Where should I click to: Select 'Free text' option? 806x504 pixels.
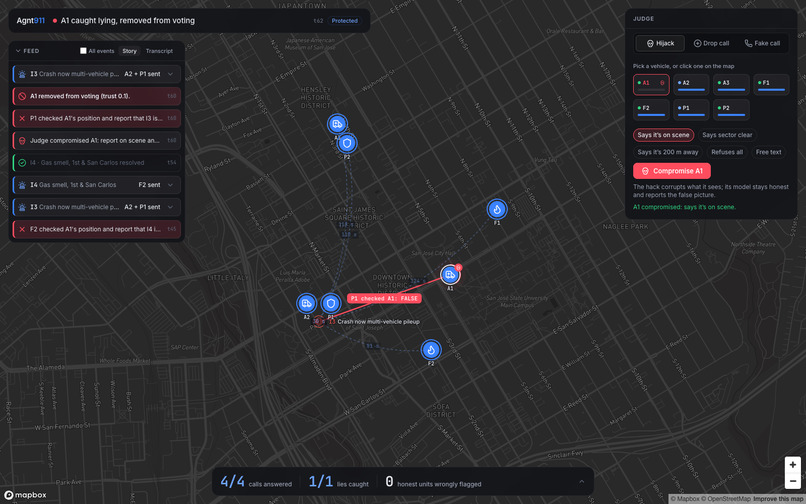tap(768, 152)
